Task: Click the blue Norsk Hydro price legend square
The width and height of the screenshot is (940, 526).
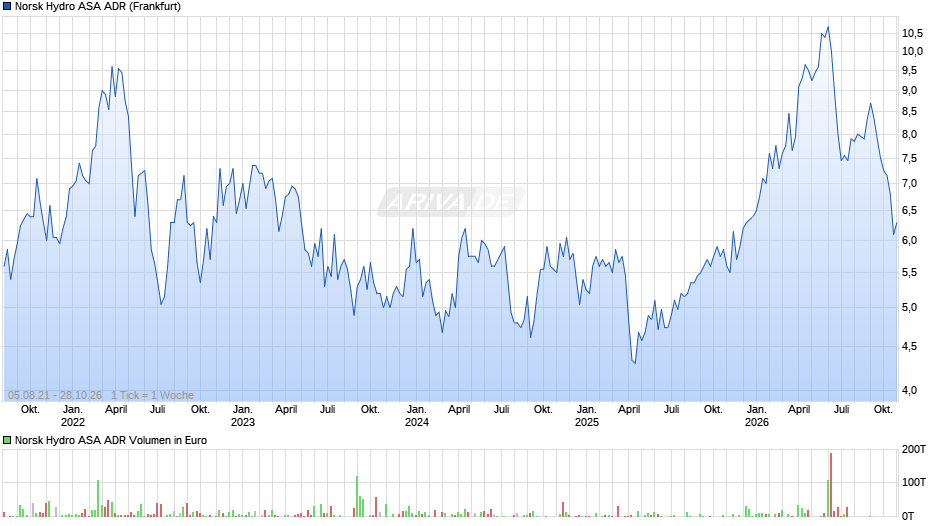Action: pyautogui.click(x=7, y=7)
